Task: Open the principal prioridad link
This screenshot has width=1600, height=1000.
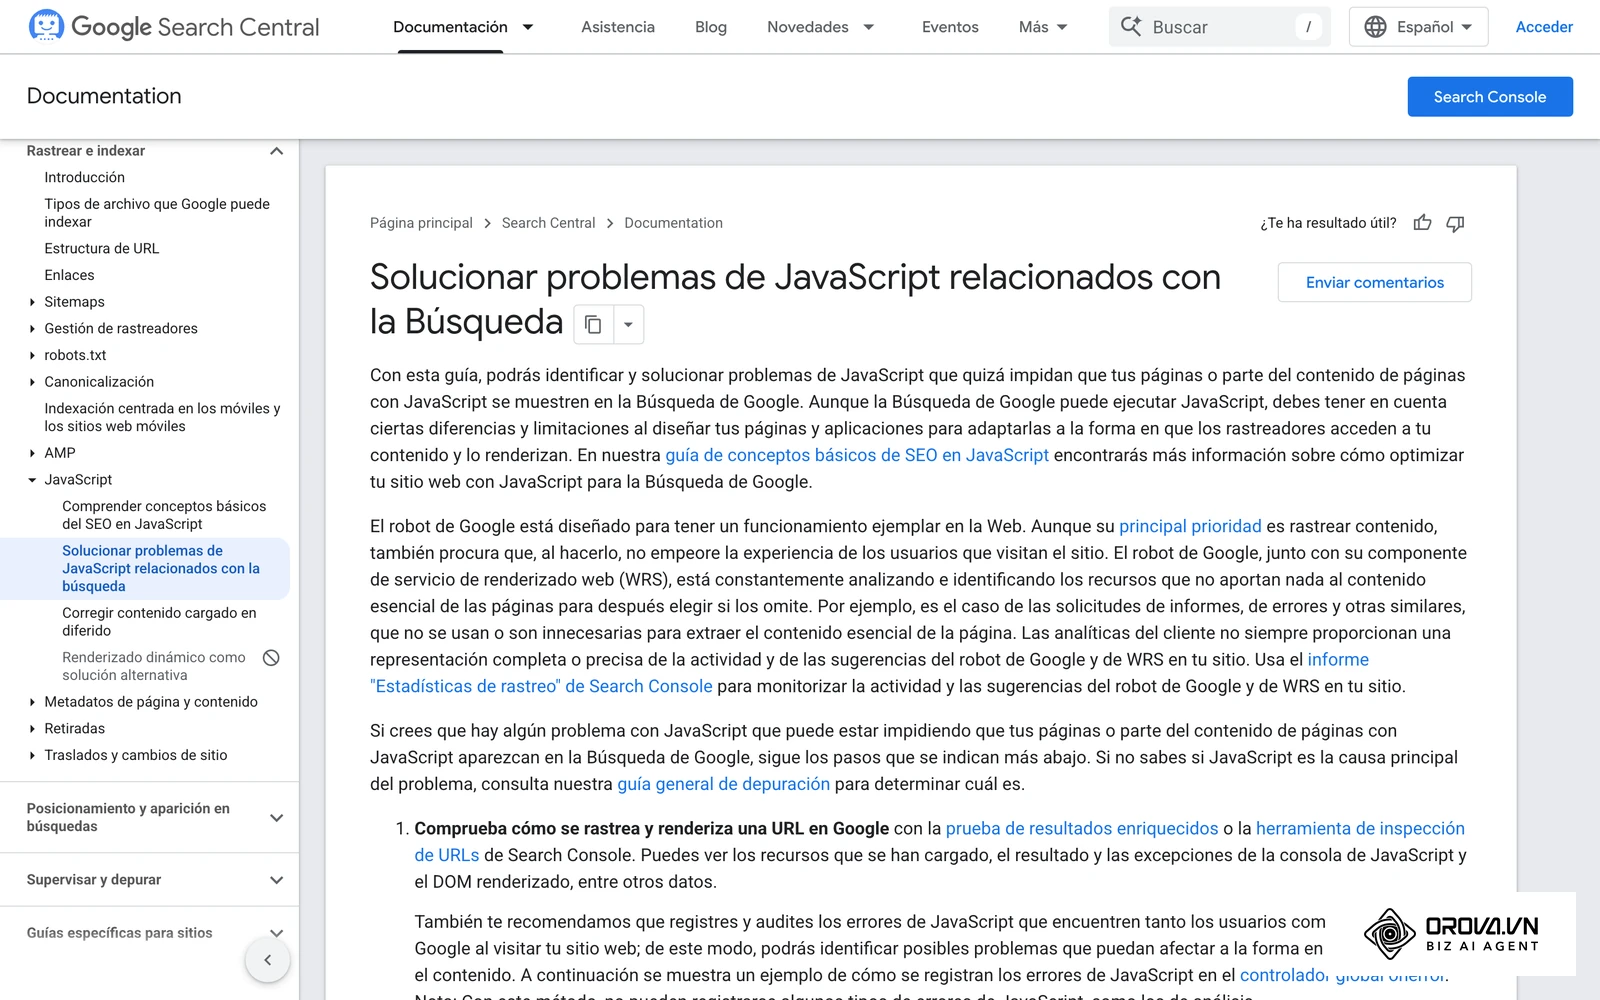Action: [x=1190, y=526]
